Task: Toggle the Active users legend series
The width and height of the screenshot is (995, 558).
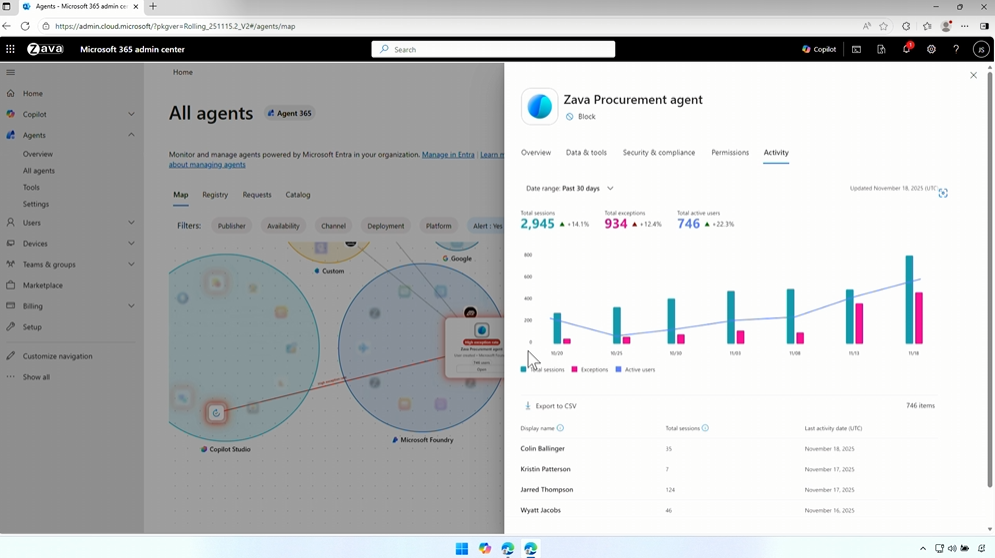Action: pos(635,370)
